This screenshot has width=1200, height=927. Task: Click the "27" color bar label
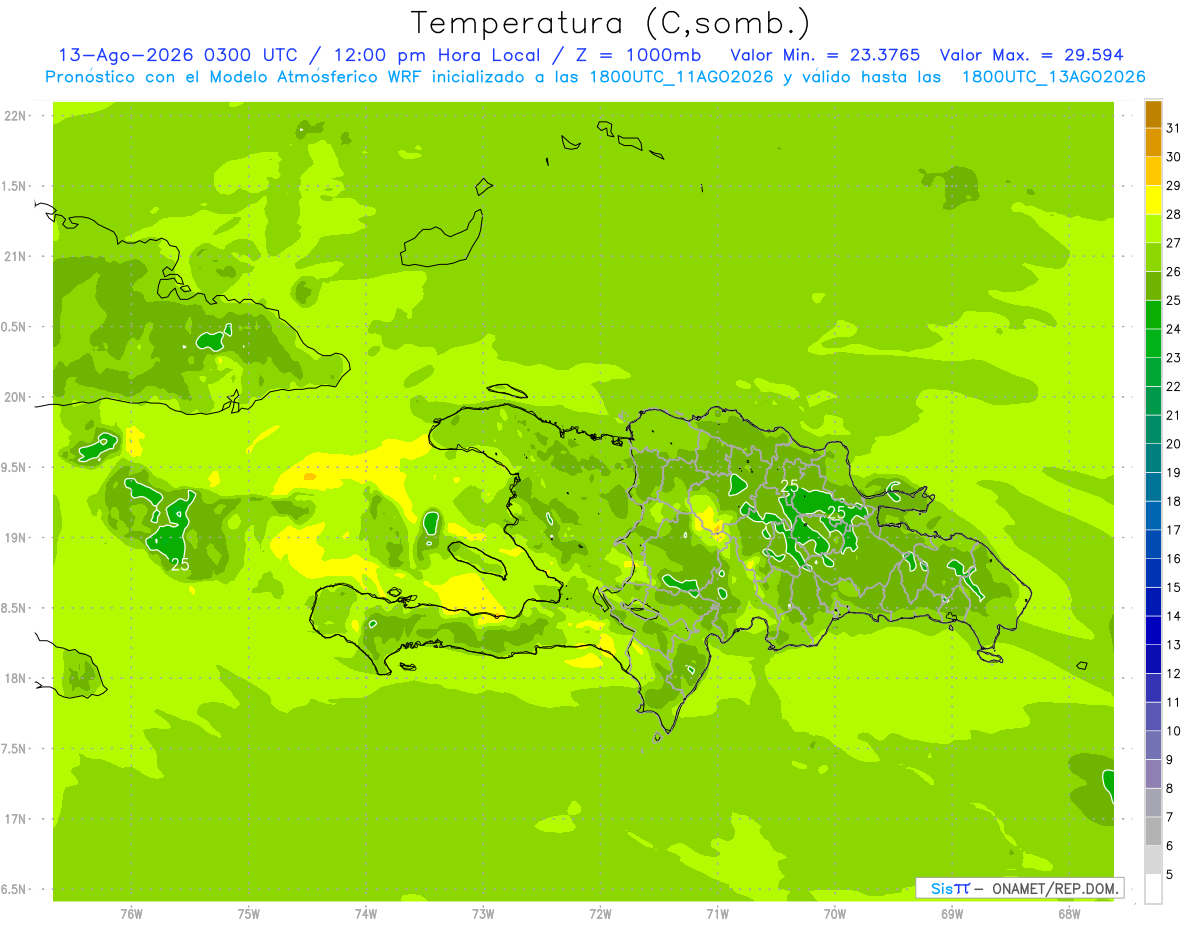coord(1173,243)
